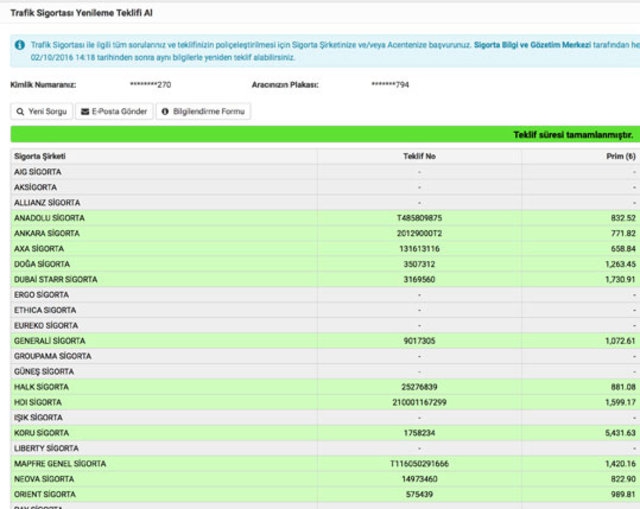640x509 pixels.
Task: Select the ORIENT SİGORTA row
Action: click(325, 495)
